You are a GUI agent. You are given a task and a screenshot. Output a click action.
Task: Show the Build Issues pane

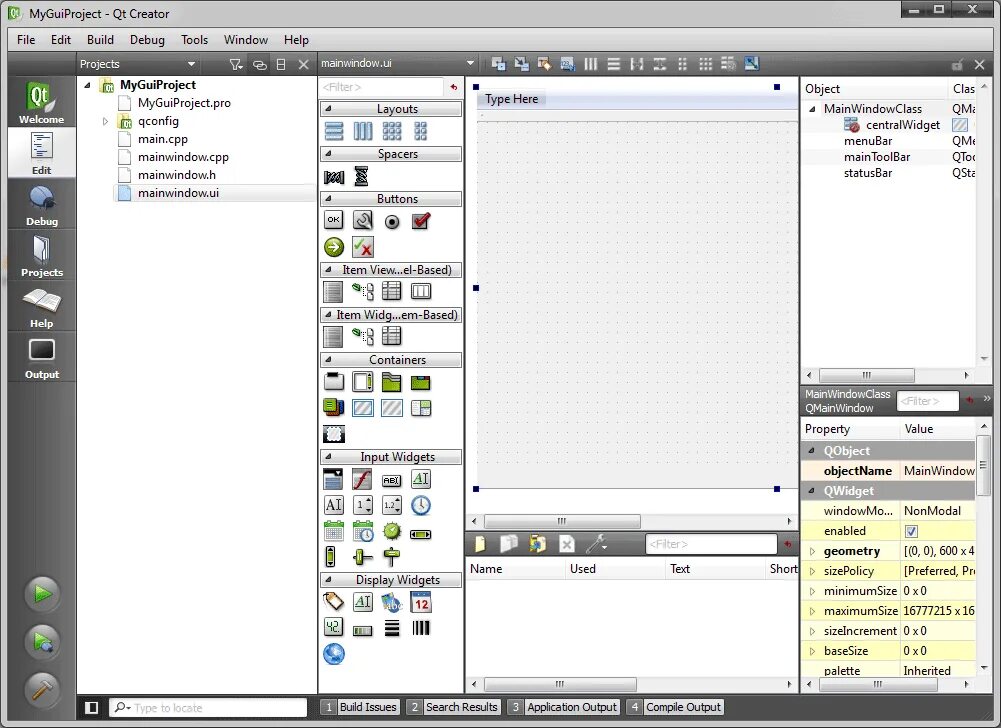(x=361, y=707)
